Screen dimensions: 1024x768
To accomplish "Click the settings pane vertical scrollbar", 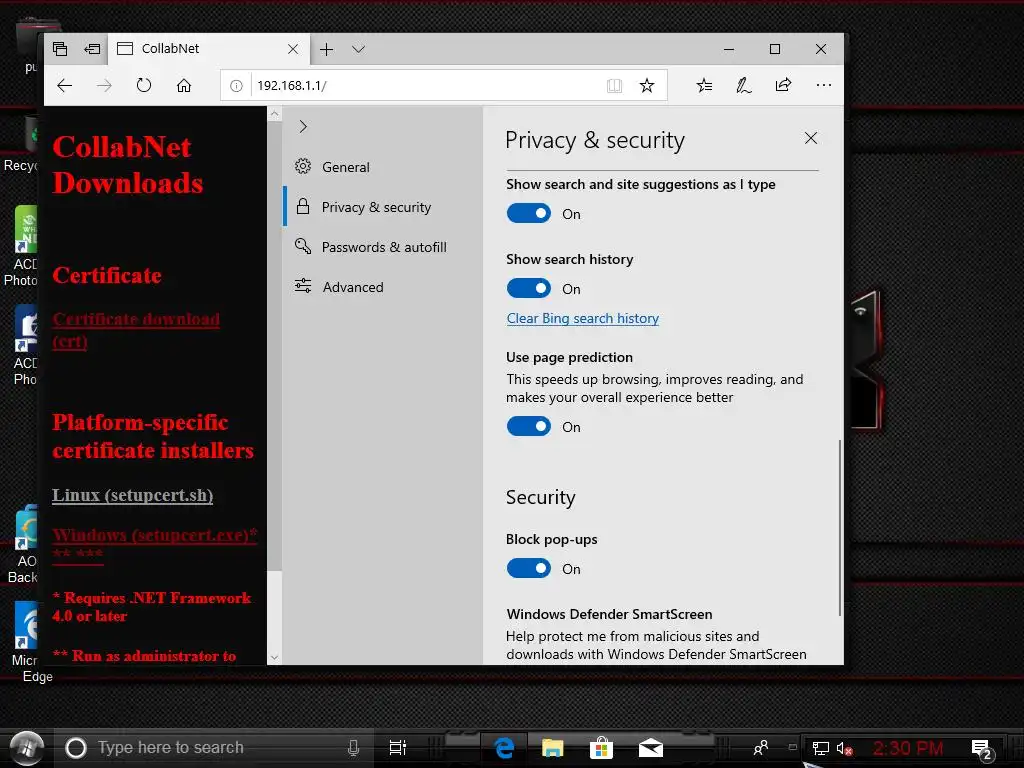I will 839,527.
